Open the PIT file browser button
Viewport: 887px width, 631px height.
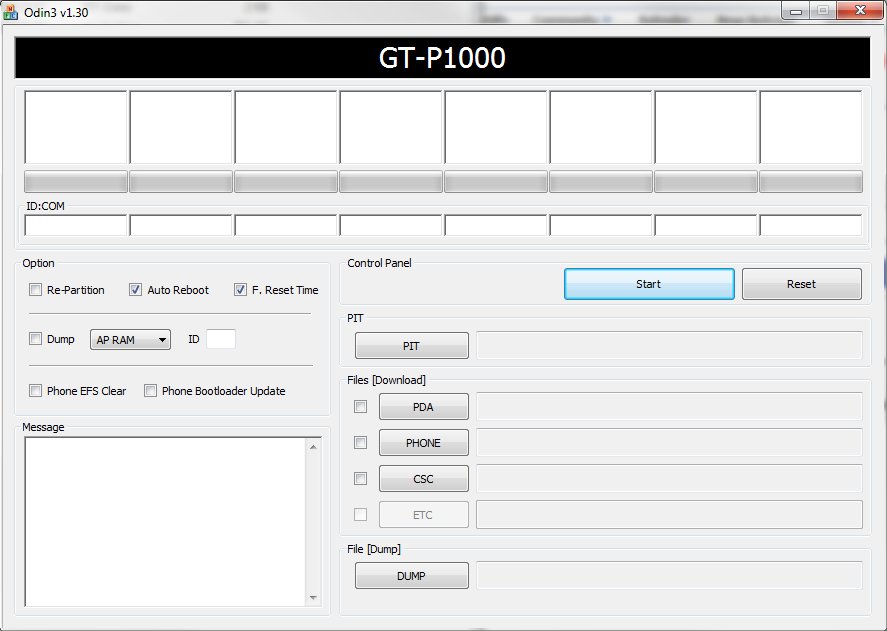[x=412, y=346]
